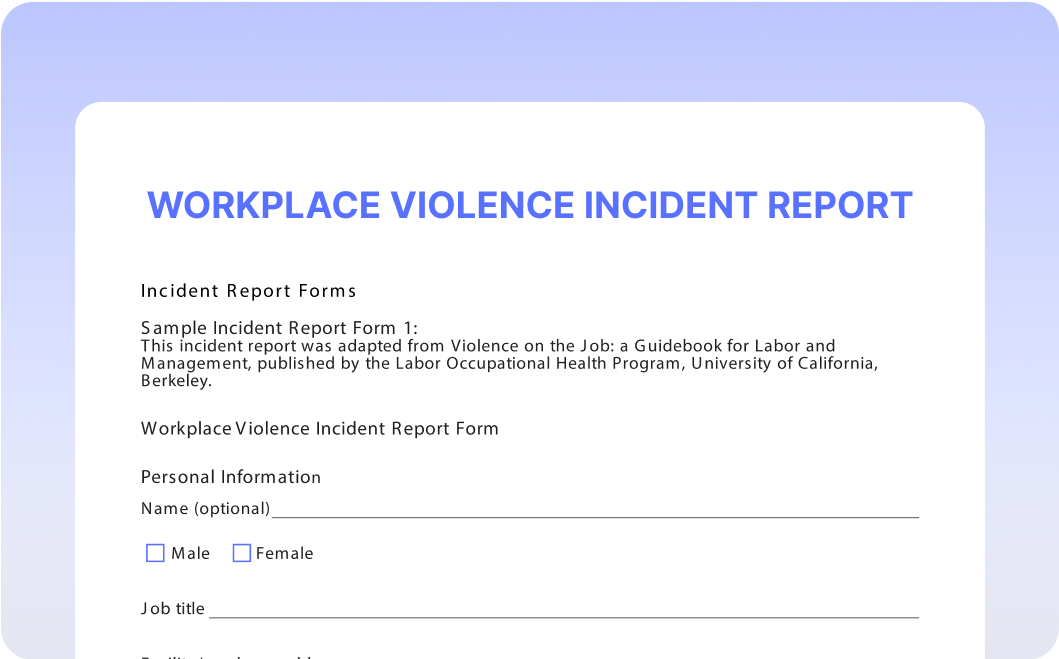Click the blue background above the document
The height and width of the screenshot is (659, 1059).
click(529, 50)
